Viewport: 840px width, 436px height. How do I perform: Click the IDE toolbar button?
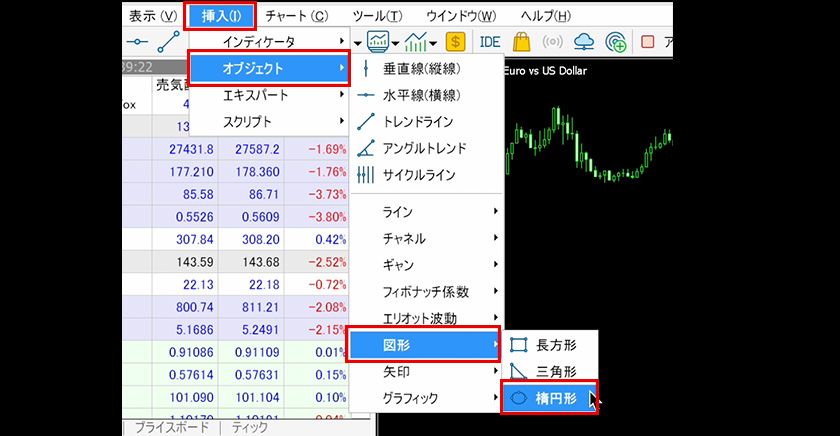point(490,42)
